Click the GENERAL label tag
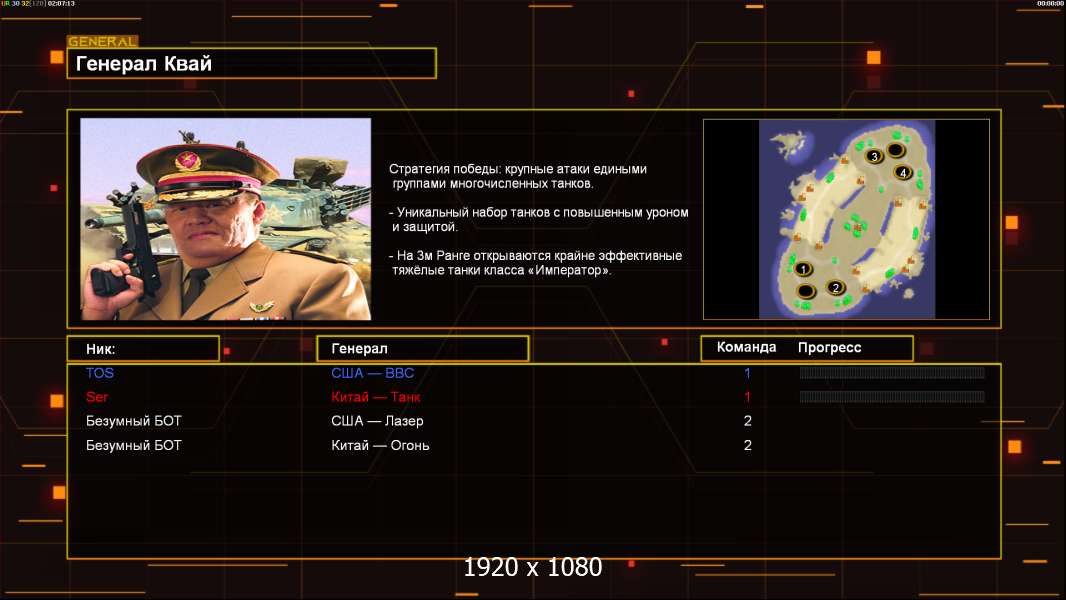1066x600 pixels. coord(103,41)
